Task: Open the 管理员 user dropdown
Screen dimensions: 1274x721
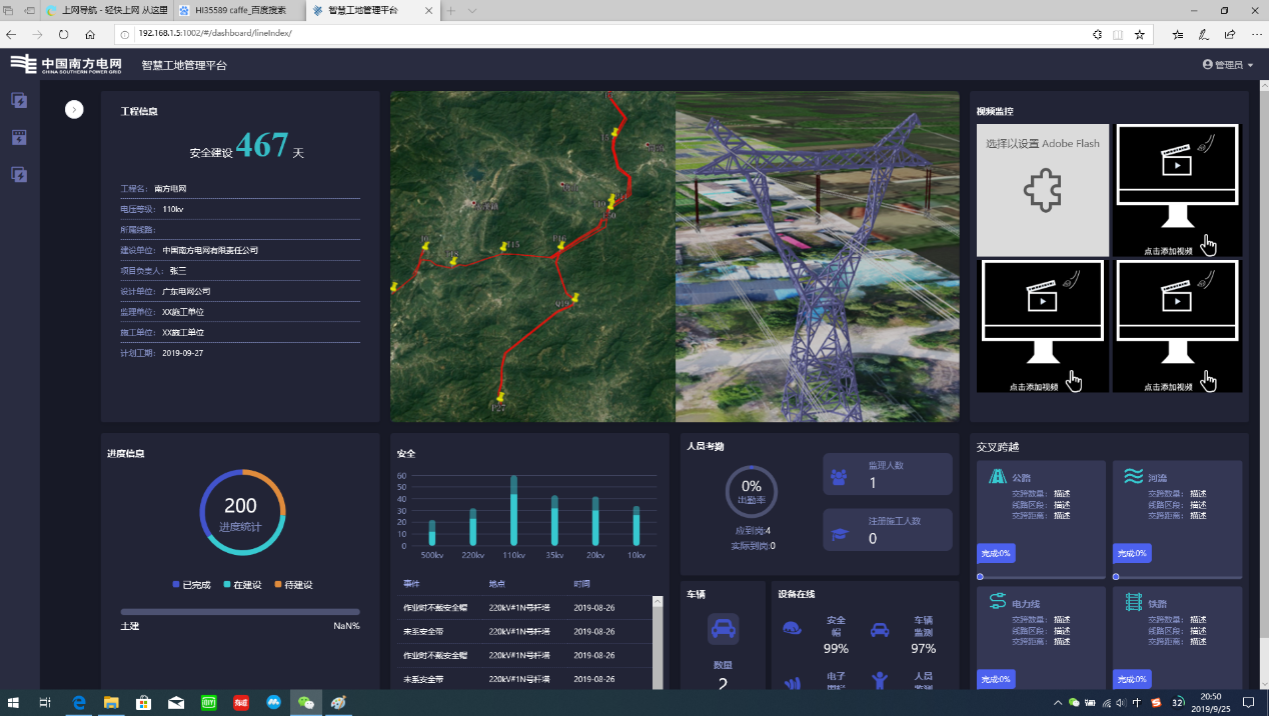Action: pos(1227,65)
